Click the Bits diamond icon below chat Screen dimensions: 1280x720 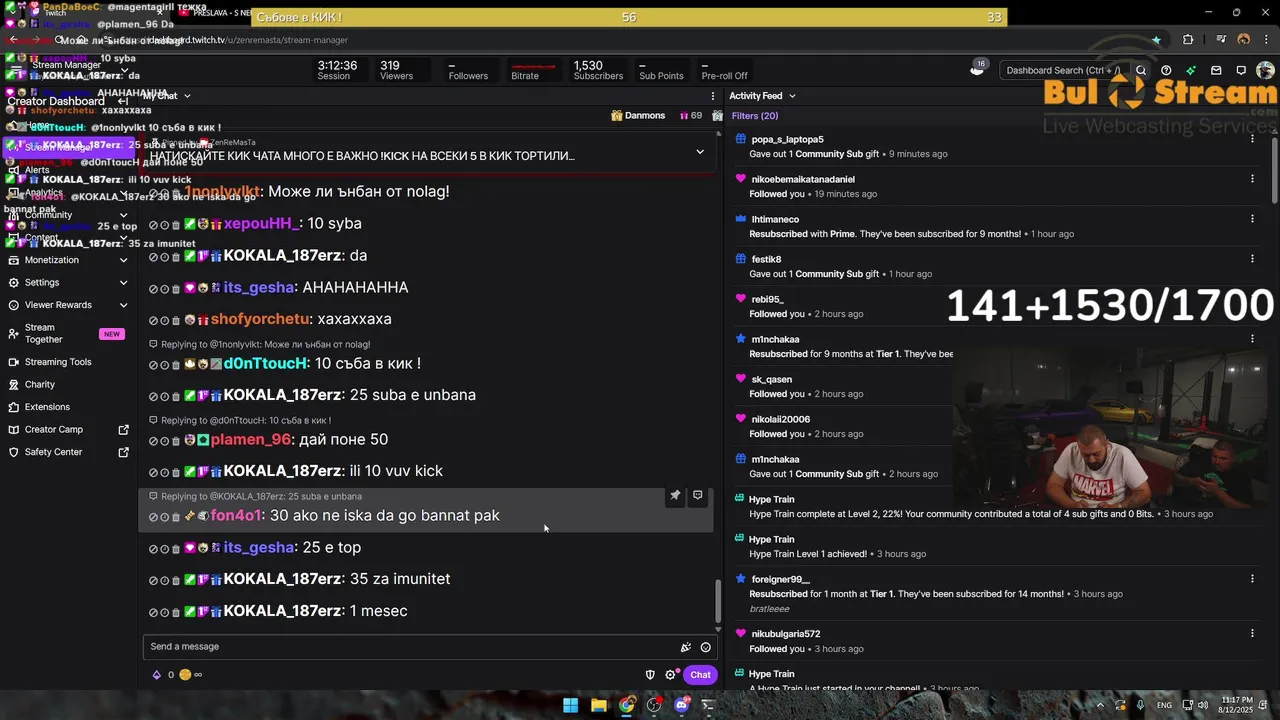point(157,675)
